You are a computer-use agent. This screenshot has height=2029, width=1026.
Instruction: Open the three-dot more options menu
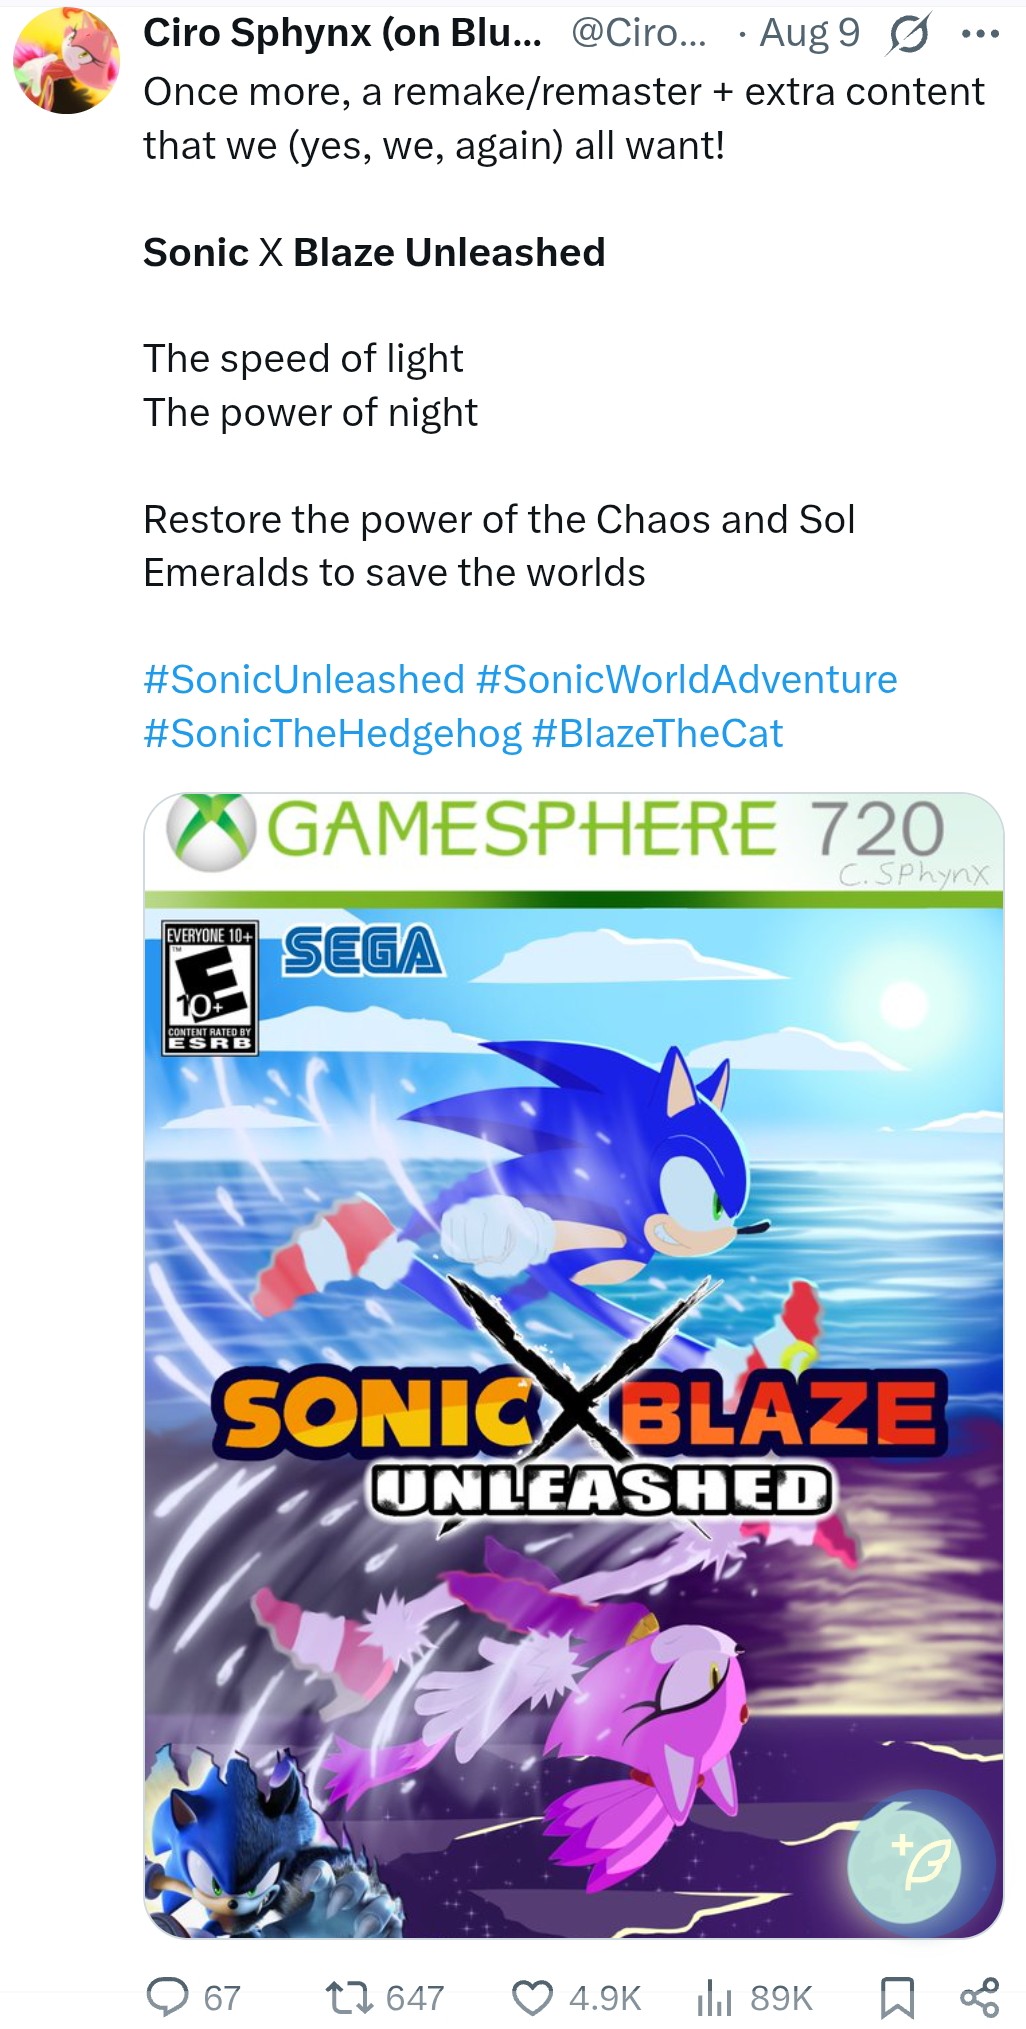coord(979,34)
